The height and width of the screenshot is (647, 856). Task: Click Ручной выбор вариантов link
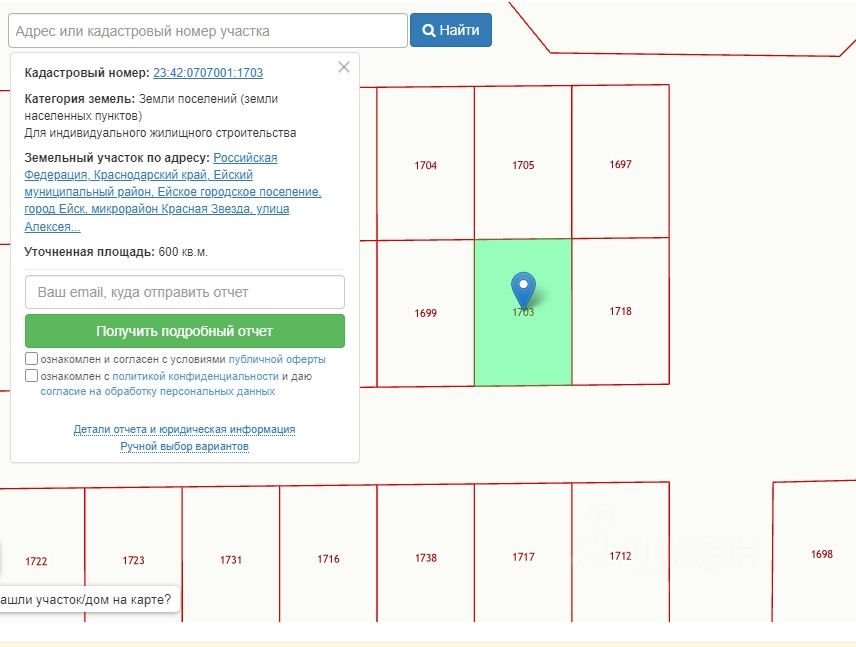(185, 446)
